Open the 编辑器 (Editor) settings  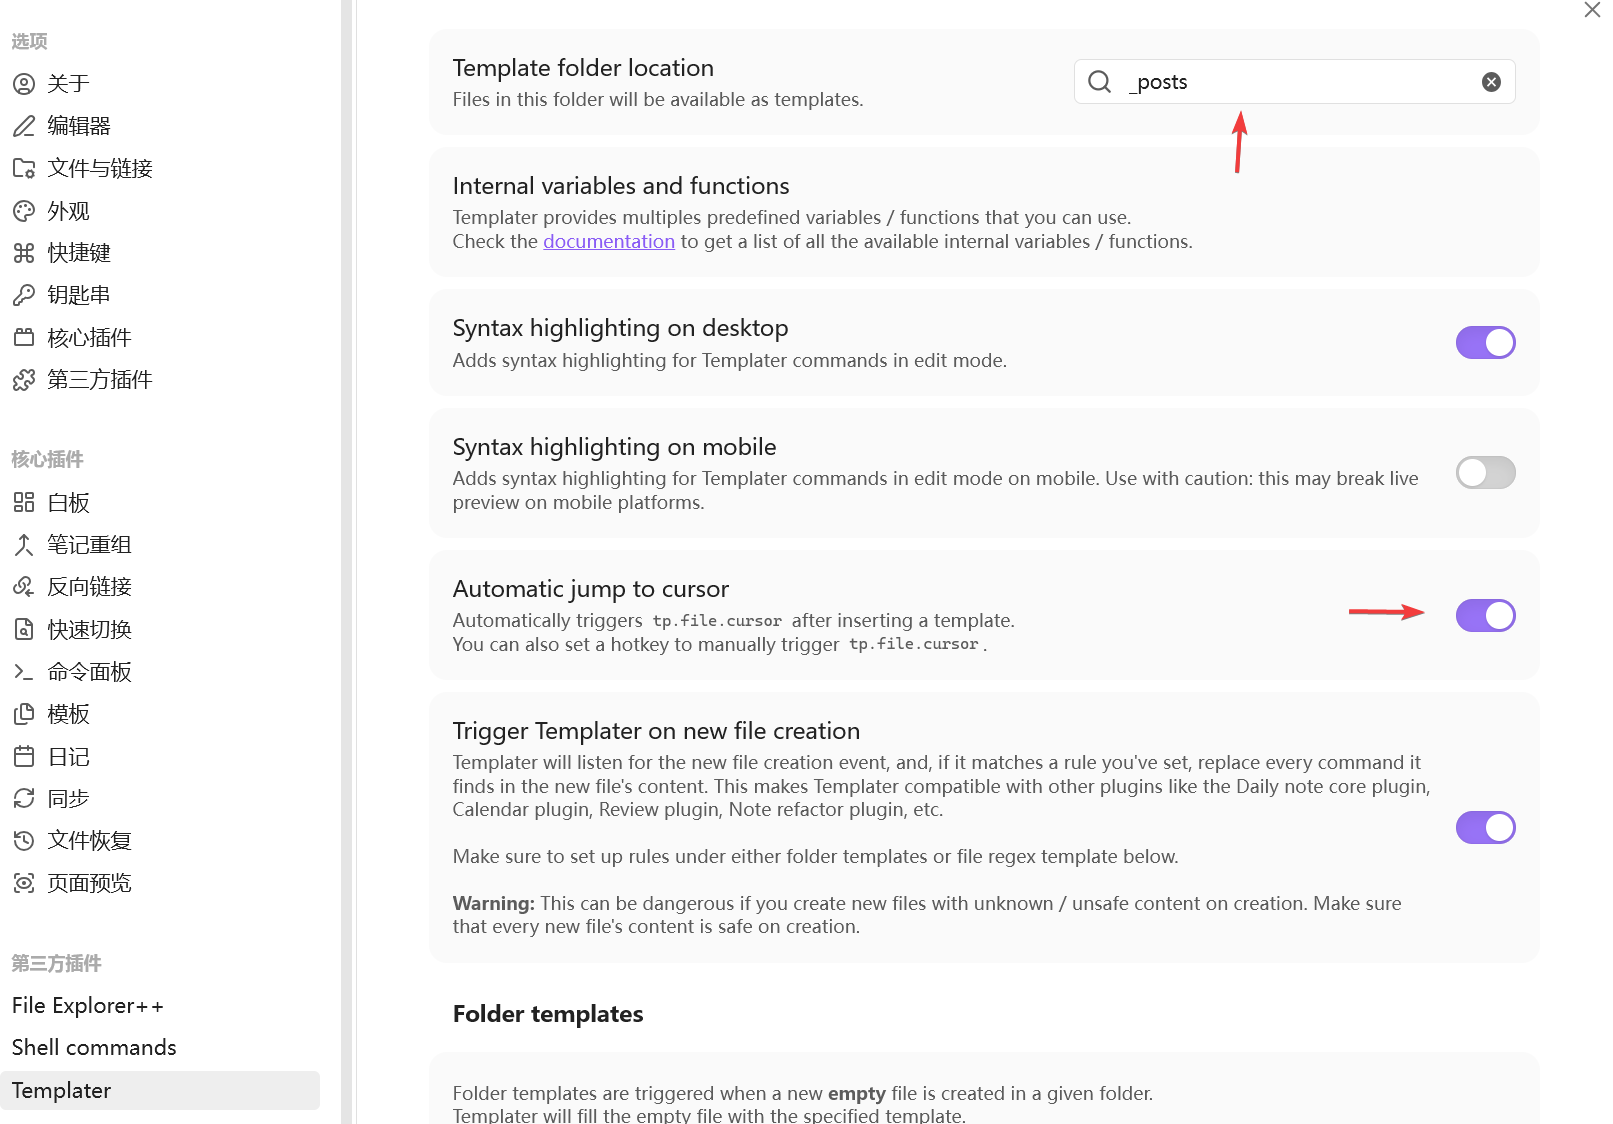(78, 126)
